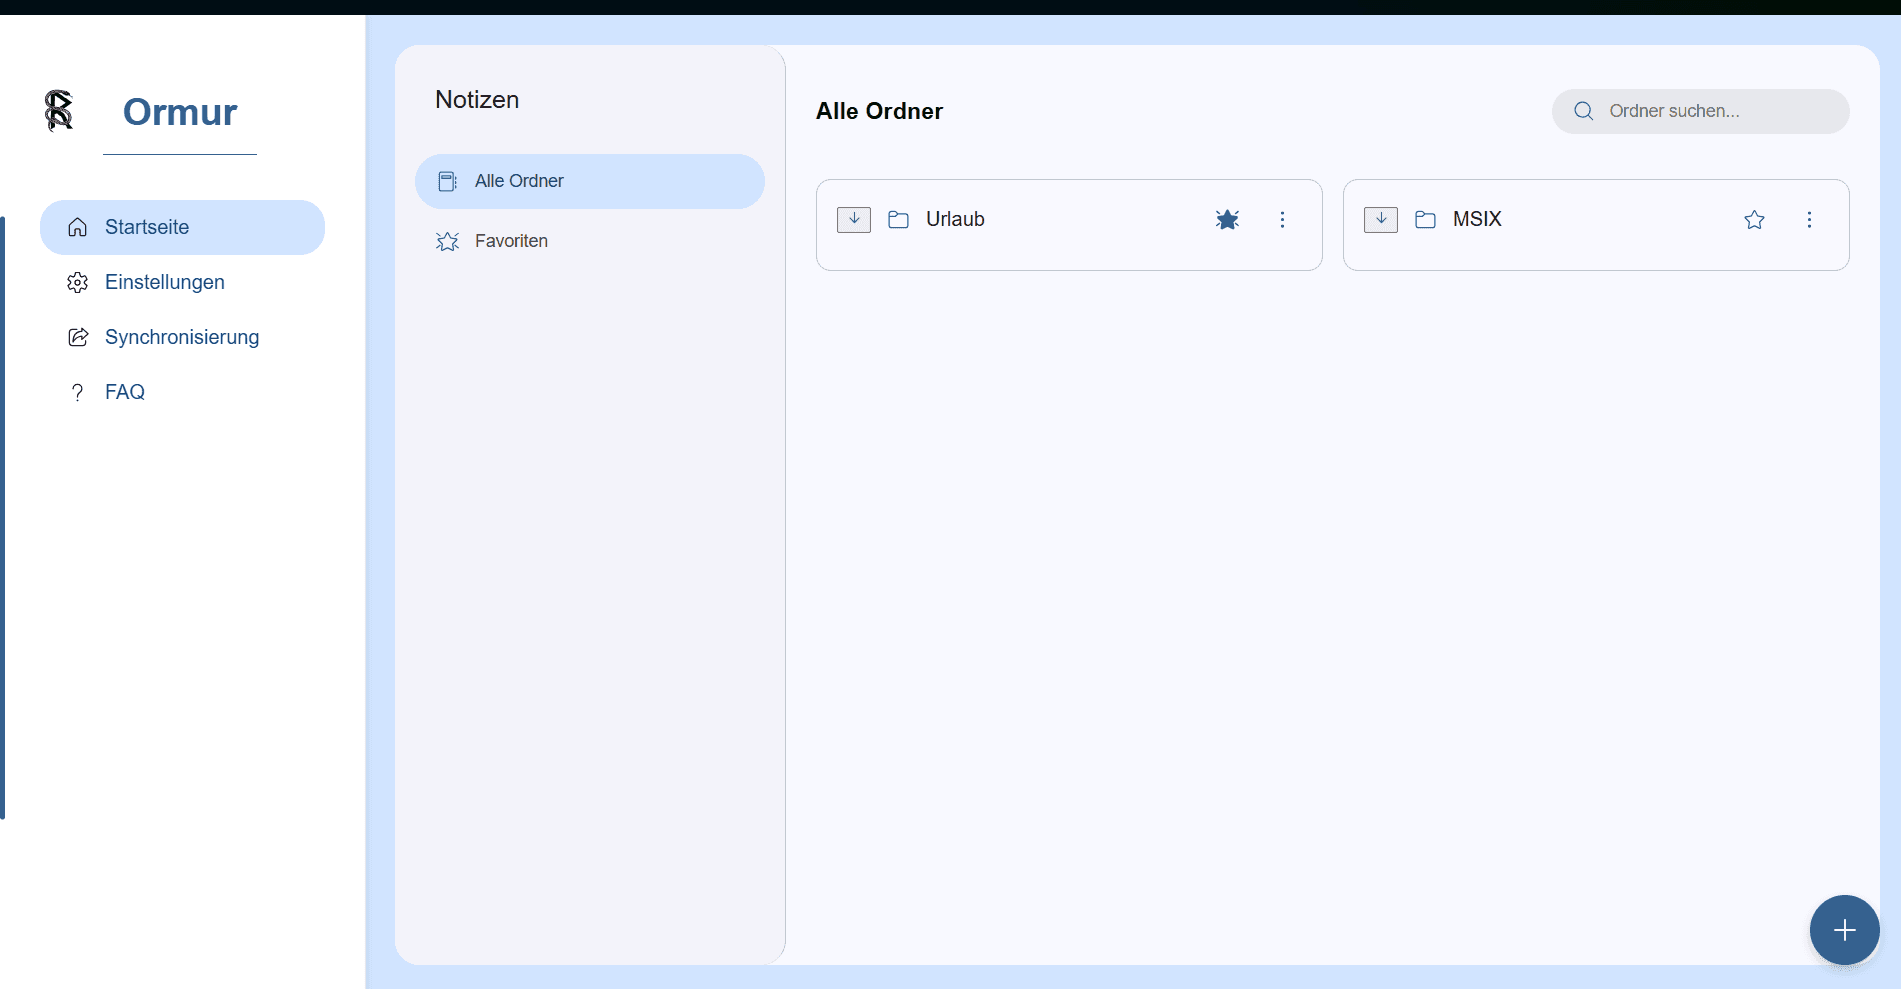
Task: Click the question mark icon beside FAQ
Action: (x=78, y=392)
